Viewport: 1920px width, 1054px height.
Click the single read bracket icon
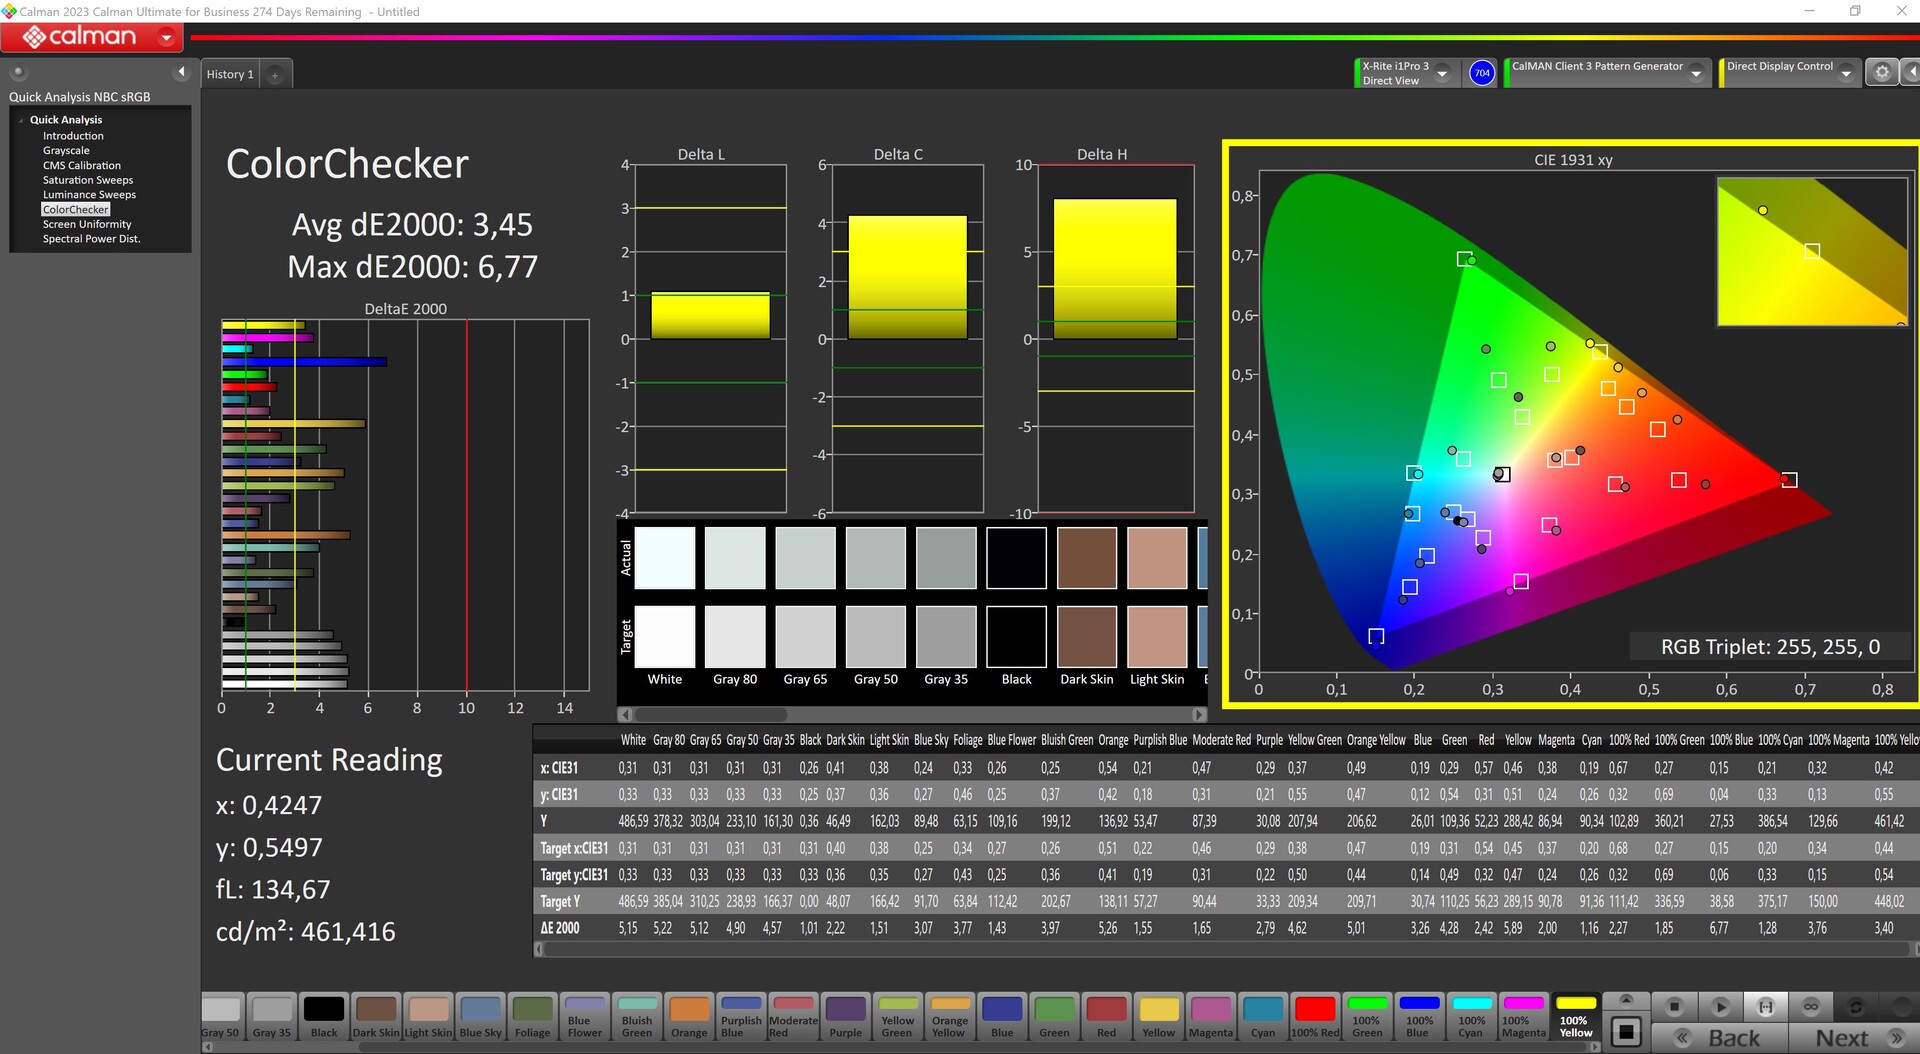click(x=1765, y=1007)
